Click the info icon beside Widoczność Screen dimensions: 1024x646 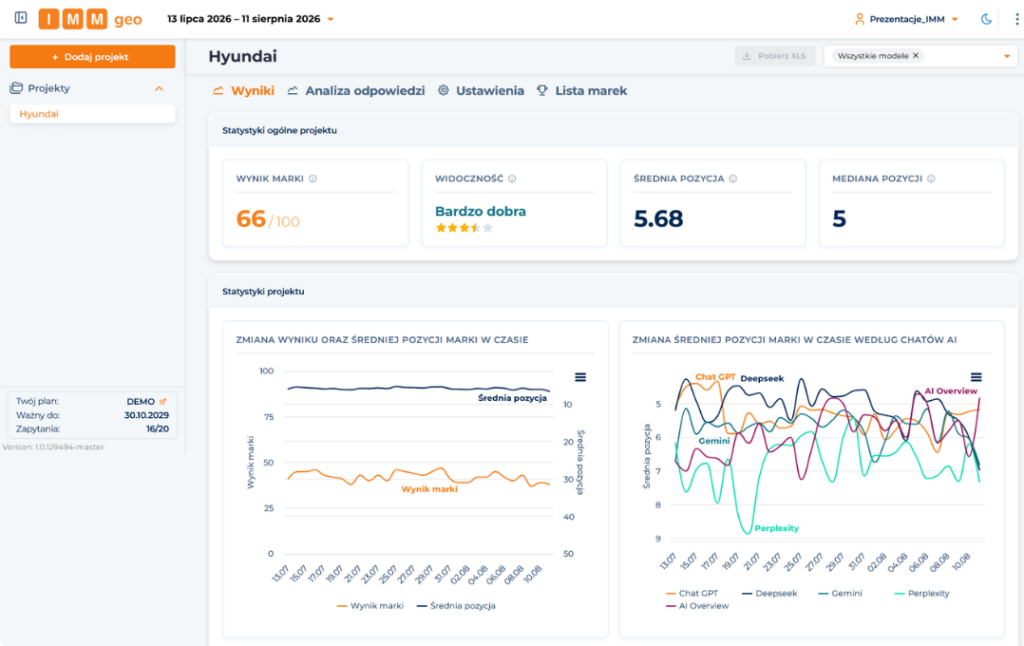point(512,179)
